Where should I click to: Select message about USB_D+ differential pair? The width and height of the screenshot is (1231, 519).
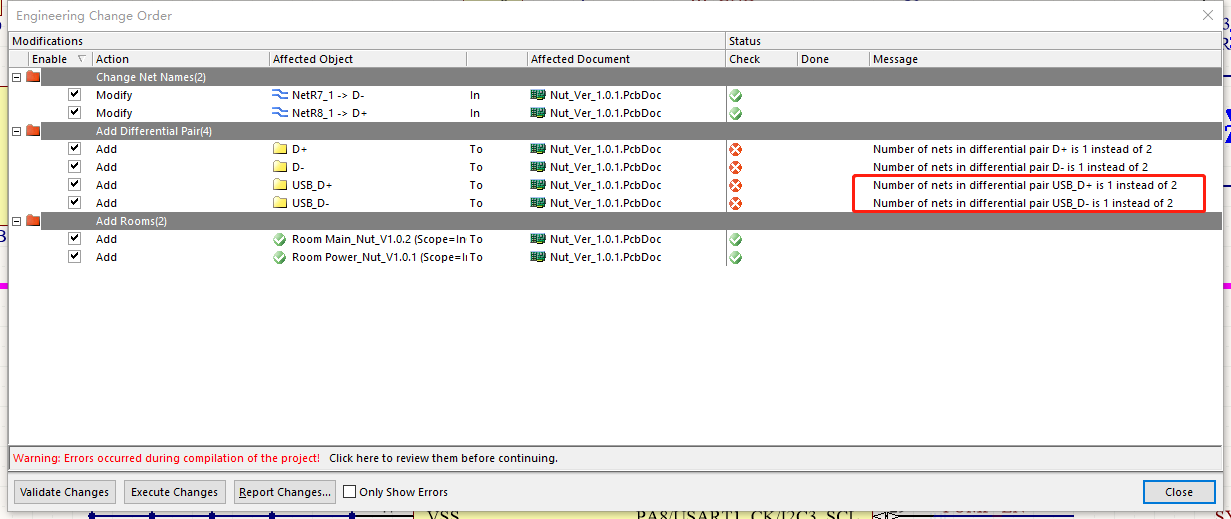(1025, 185)
